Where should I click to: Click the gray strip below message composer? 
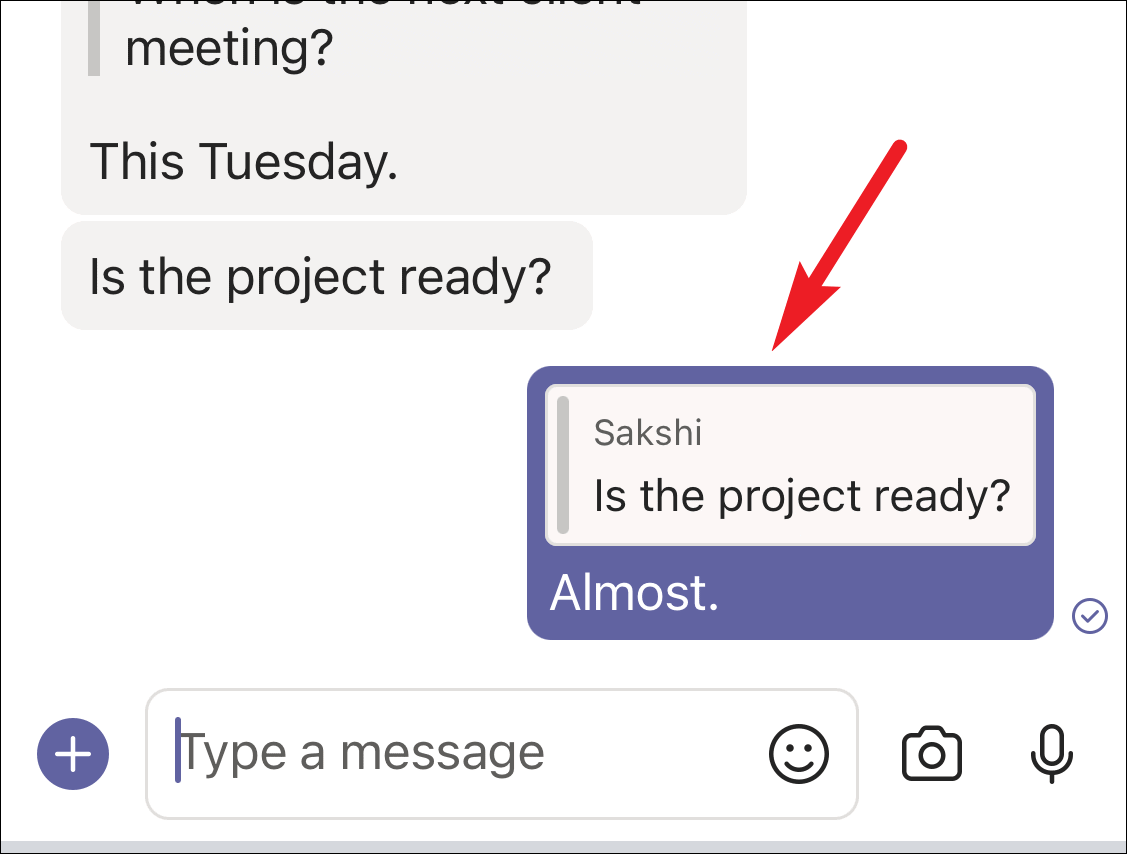[x=564, y=847]
